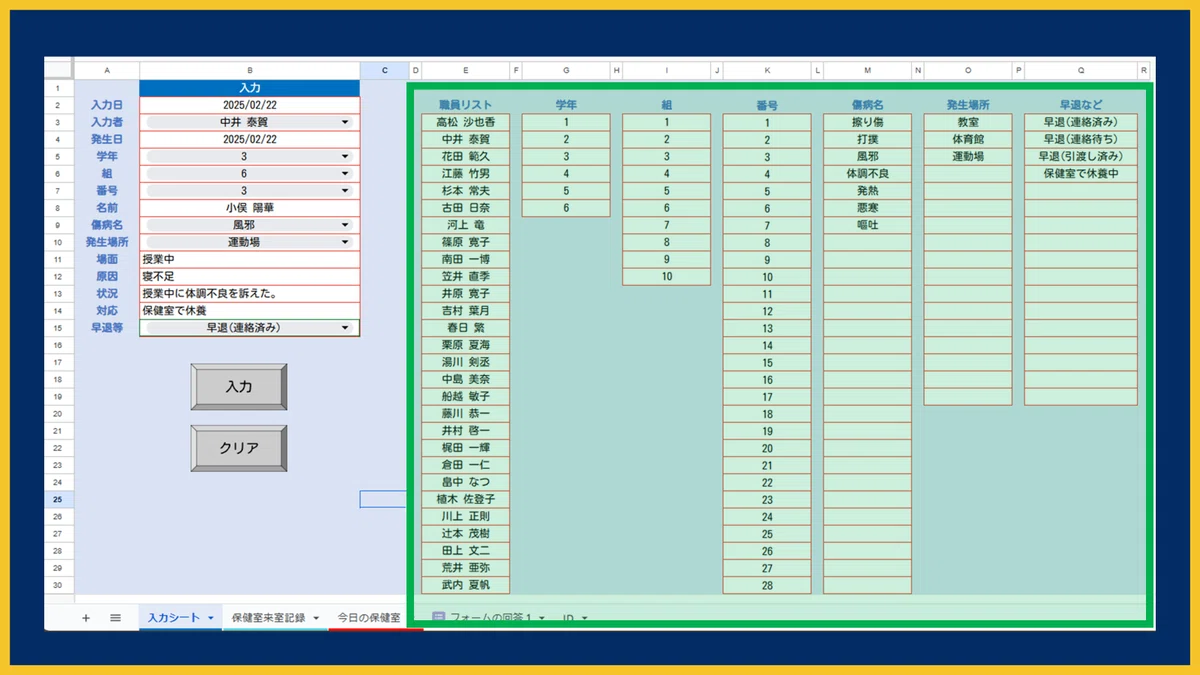Click the 場面 cell with 授業中
Image resolution: width=1200 pixels, height=675 pixels.
click(249, 259)
